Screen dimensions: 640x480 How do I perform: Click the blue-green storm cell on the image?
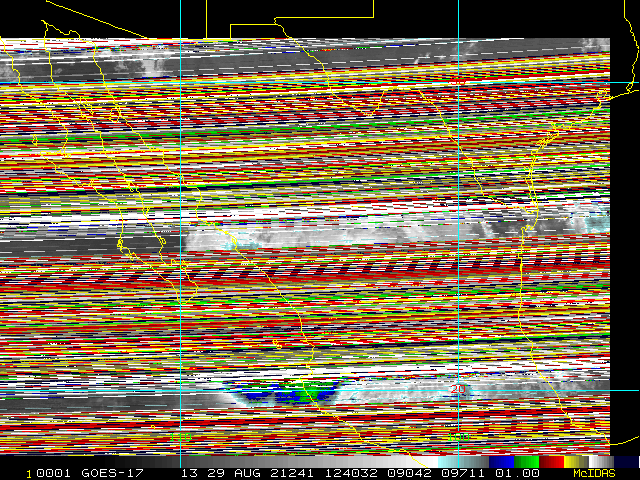click(286, 393)
